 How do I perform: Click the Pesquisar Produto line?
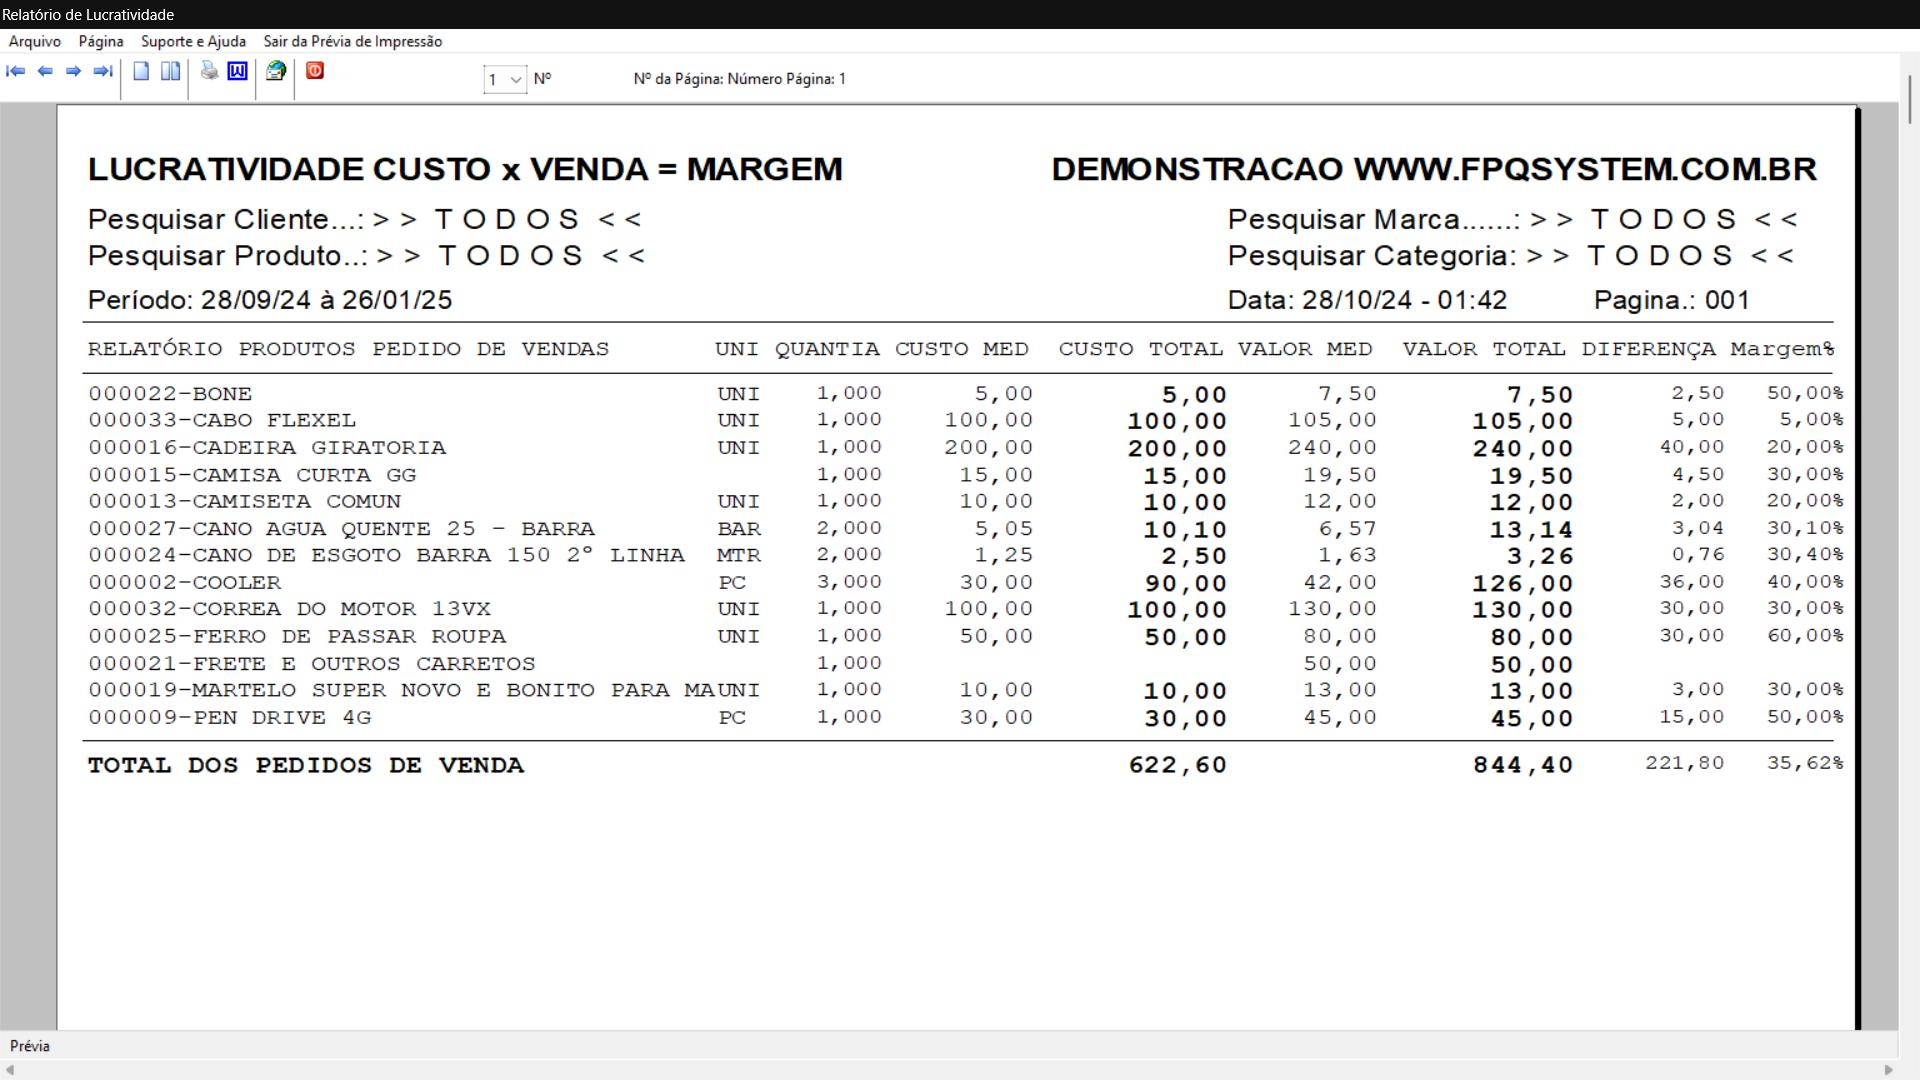pyautogui.click(x=367, y=255)
